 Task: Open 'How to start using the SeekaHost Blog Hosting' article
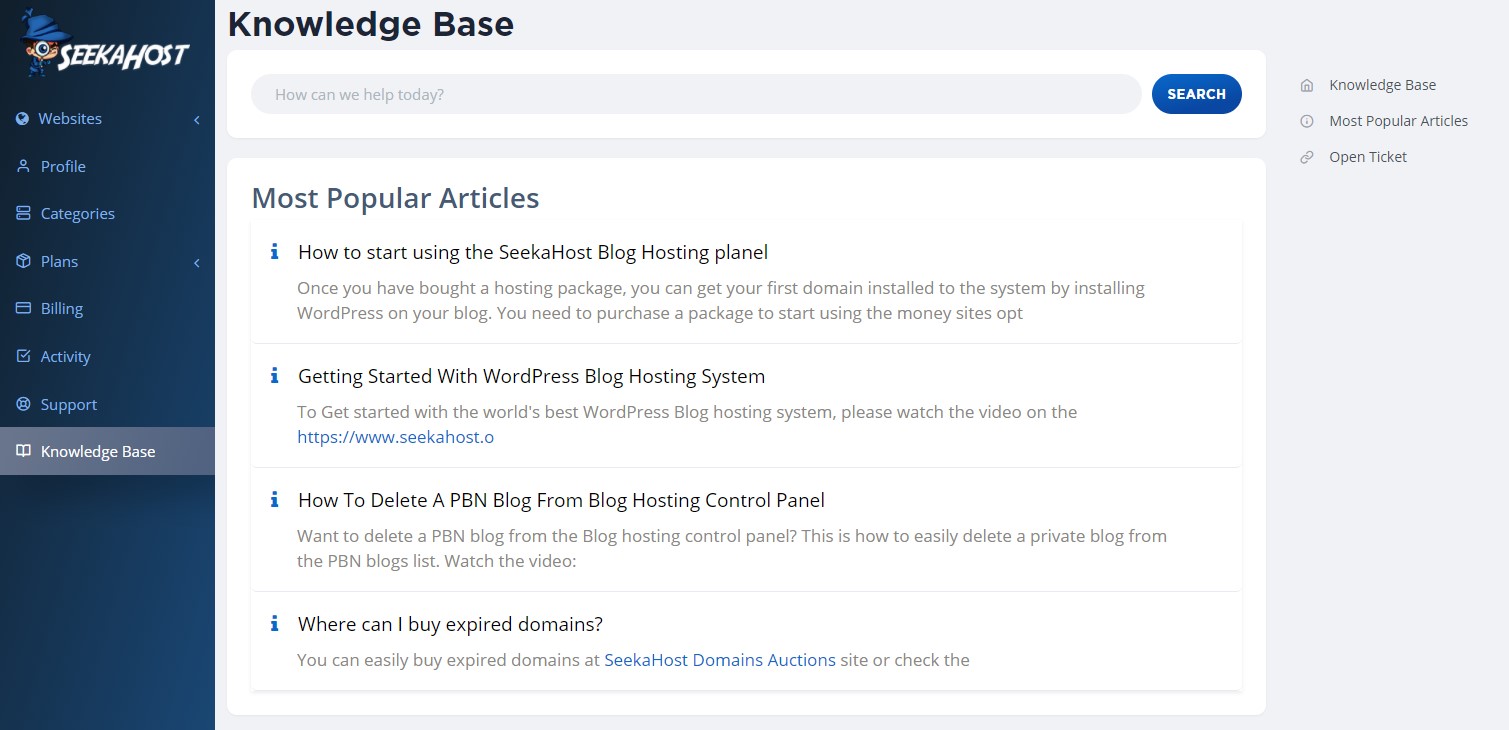533,252
